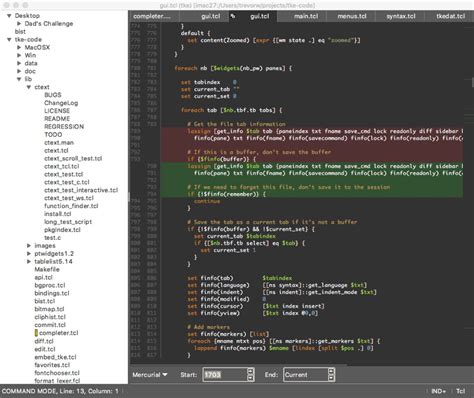Open the BUGS file in ctext

(x=53, y=95)
